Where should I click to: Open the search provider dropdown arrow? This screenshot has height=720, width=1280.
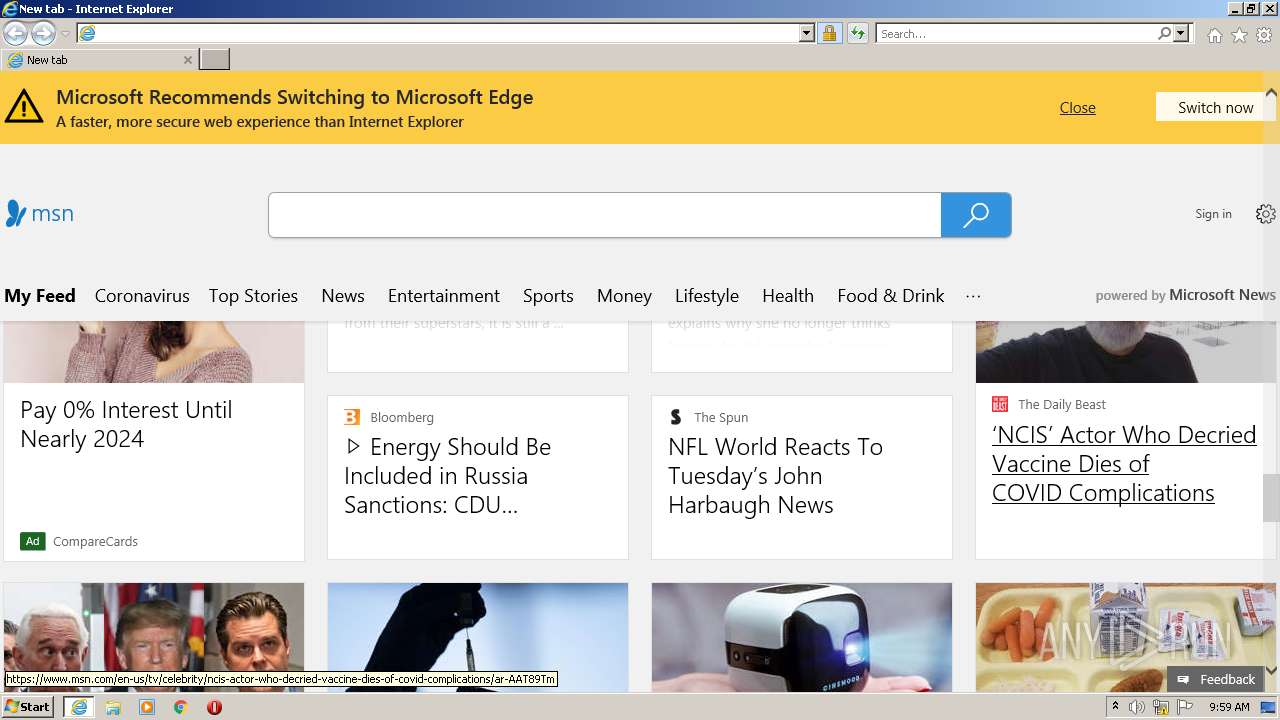(1181, 33)
